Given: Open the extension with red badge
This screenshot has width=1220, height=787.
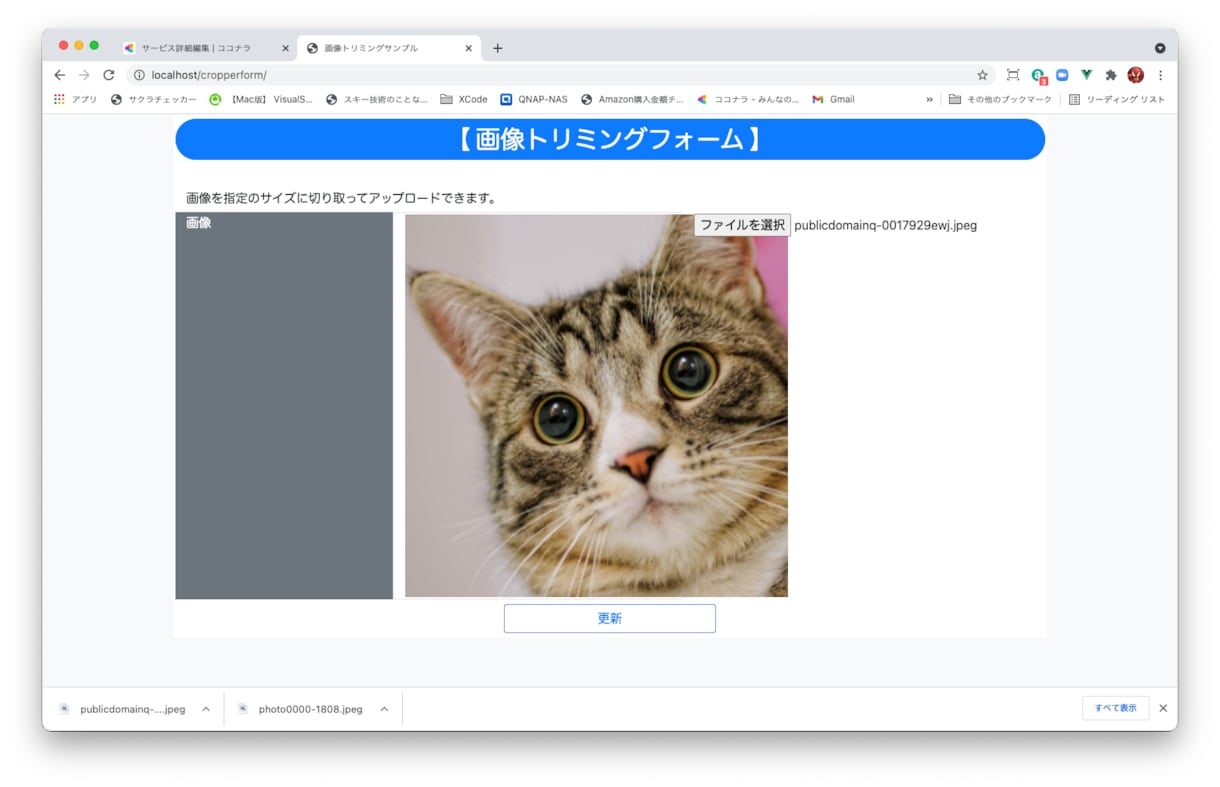Looking at the screenshot, I should pyautogui.click(x=1038, y=76).
